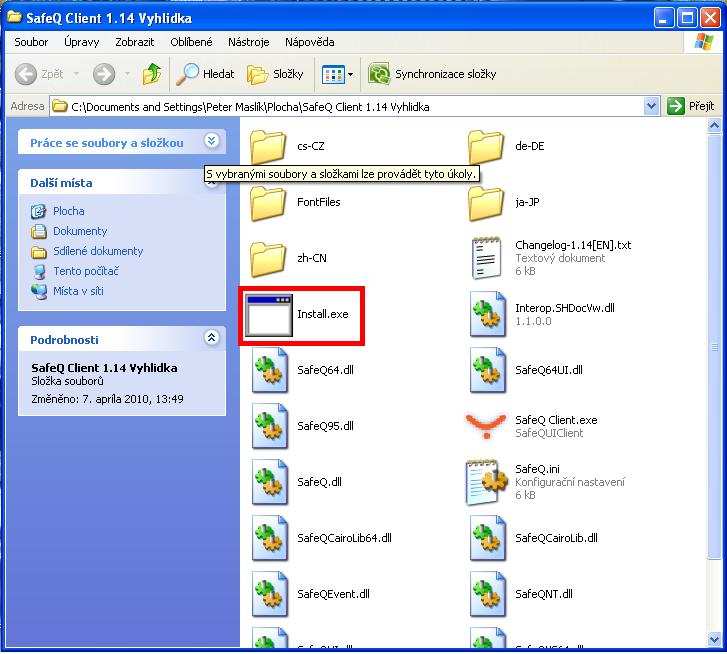The height and width of the screenshot is (654, 727).
Task: Select SafeQCairoLib64.dll file icon
Action: 269,539
